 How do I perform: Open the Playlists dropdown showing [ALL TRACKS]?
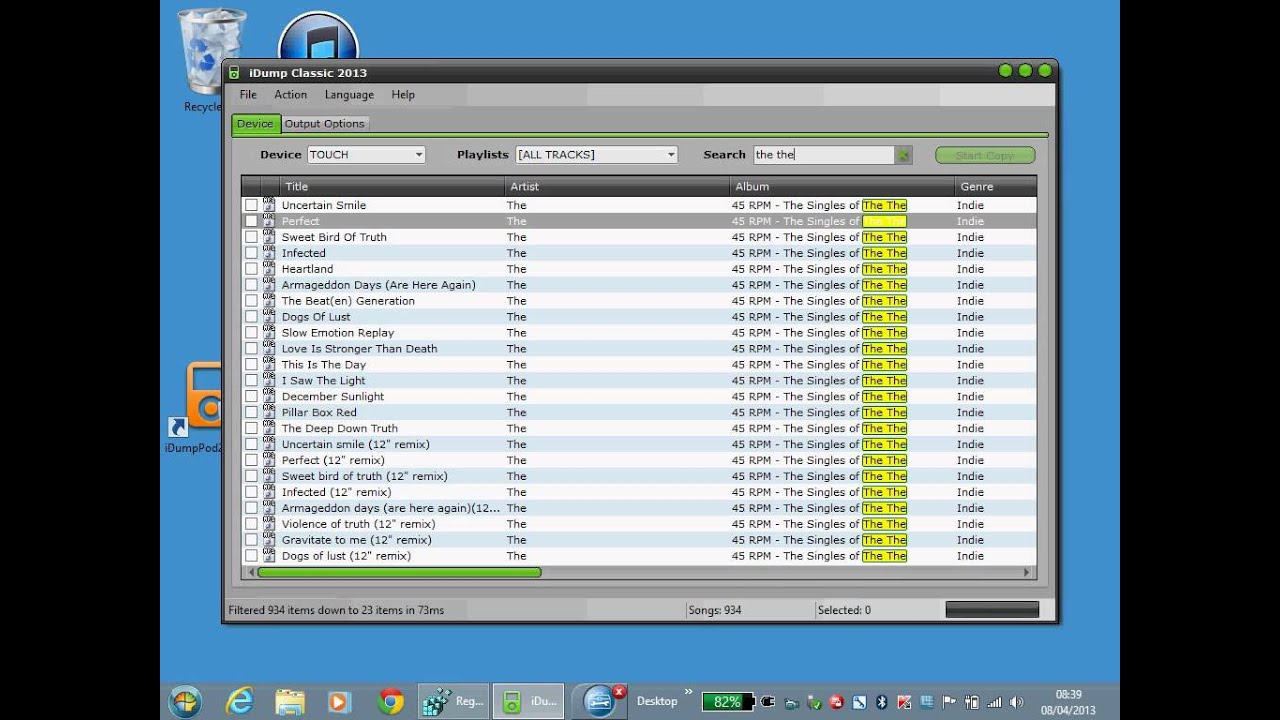(596, 155)
